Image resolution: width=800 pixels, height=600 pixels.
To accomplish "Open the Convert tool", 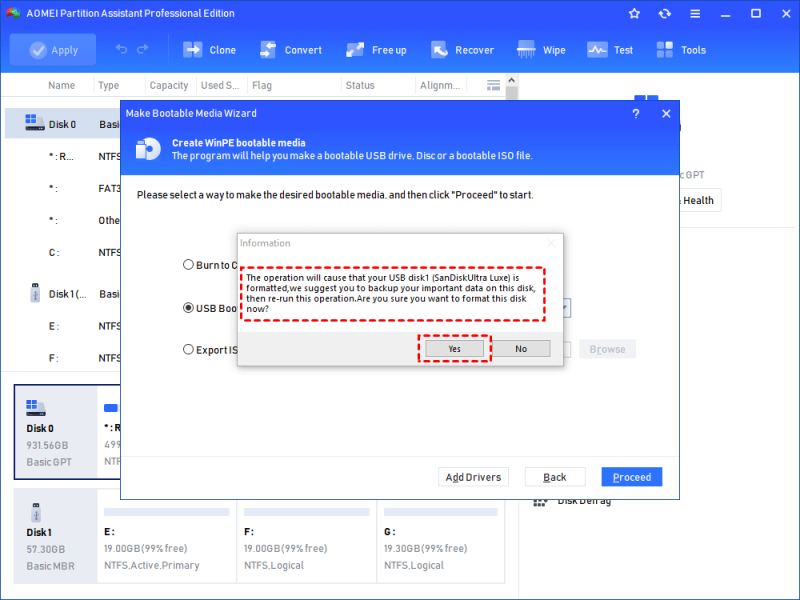I will click(290, 50).
